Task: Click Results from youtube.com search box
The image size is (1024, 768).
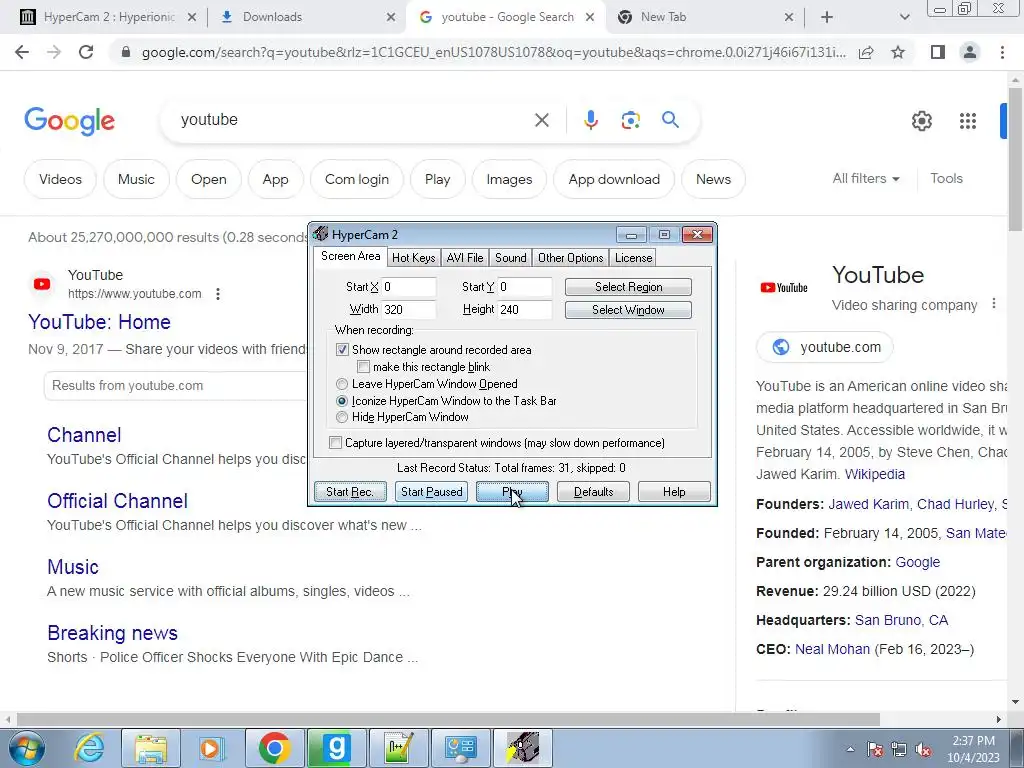Action: point(175,386)
